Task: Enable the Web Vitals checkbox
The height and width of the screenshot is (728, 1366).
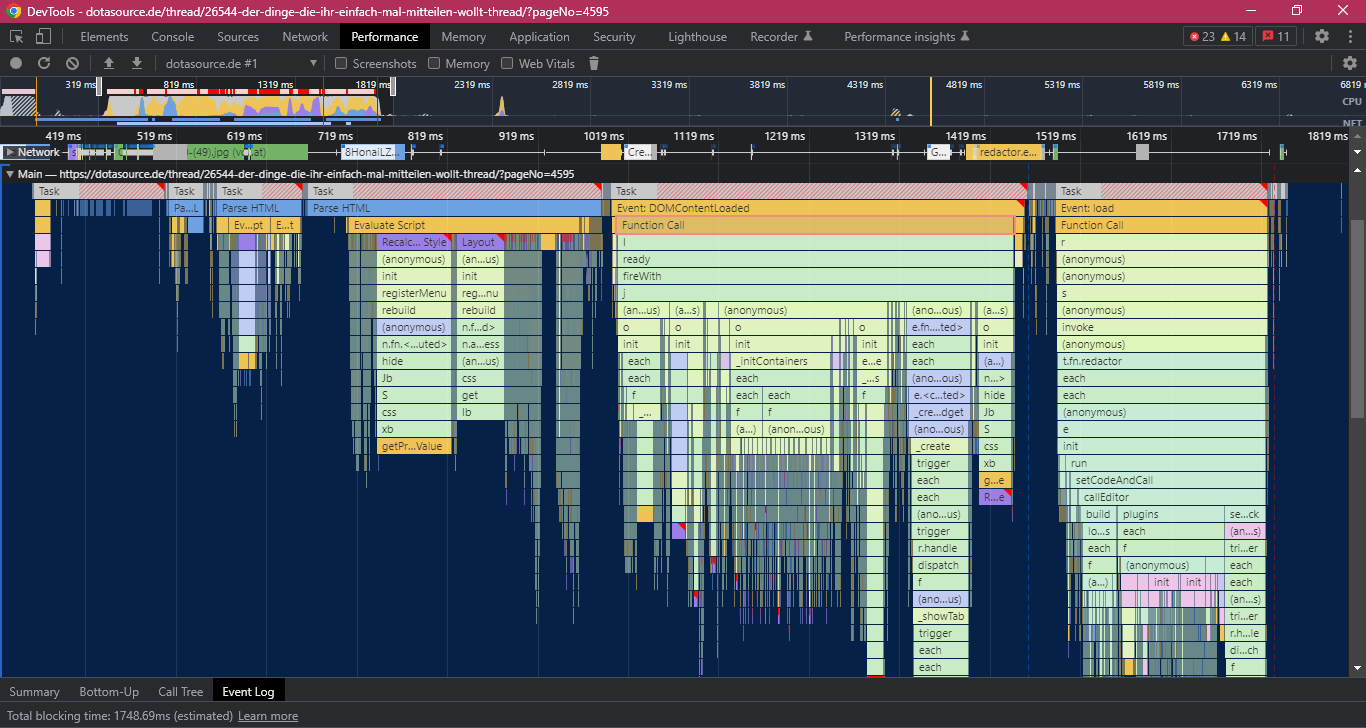Action: tap(507, 63)
